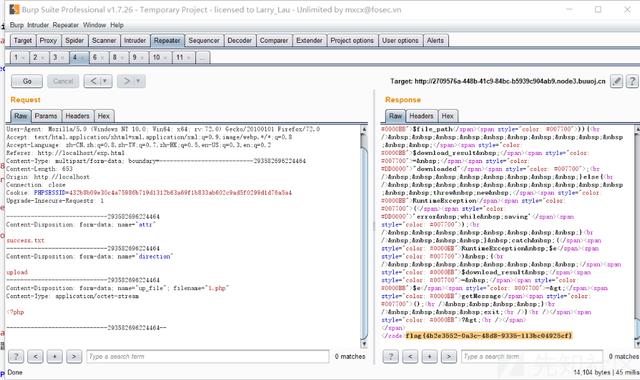This screenshot has height=380, width=640.
Task: Open the Burp menu
Action: click(16, 25)
